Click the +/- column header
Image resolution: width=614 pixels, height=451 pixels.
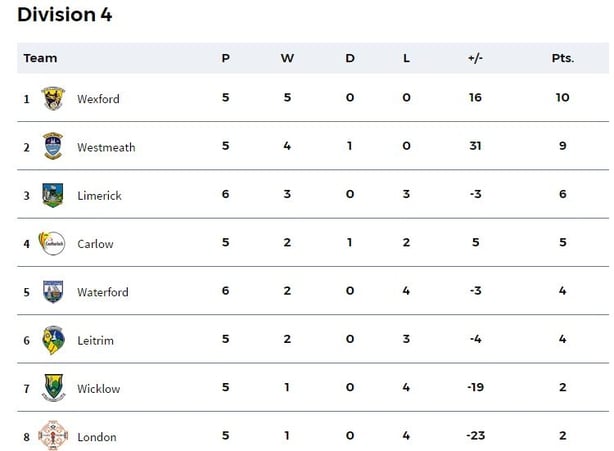pos(475,58)
